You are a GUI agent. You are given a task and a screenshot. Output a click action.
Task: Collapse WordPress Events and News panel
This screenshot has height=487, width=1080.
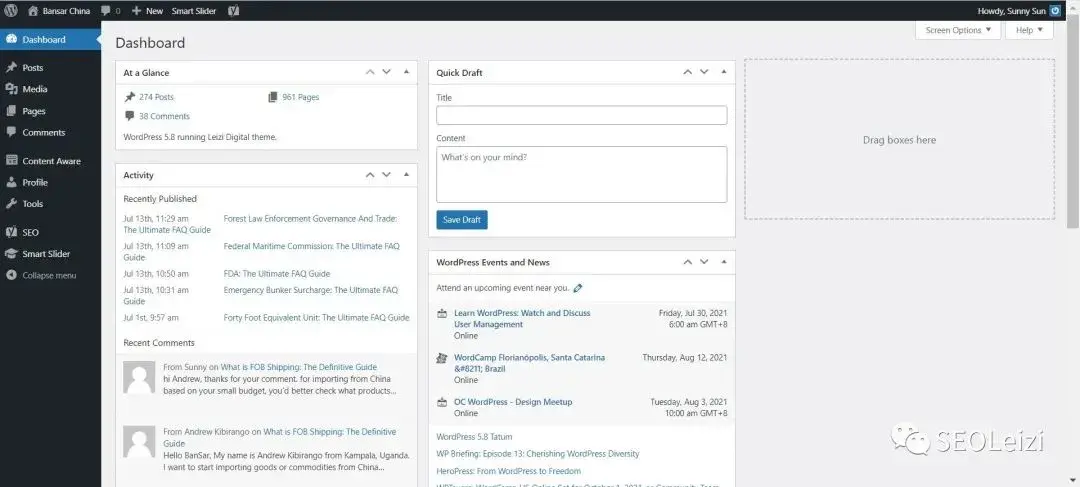723,262
